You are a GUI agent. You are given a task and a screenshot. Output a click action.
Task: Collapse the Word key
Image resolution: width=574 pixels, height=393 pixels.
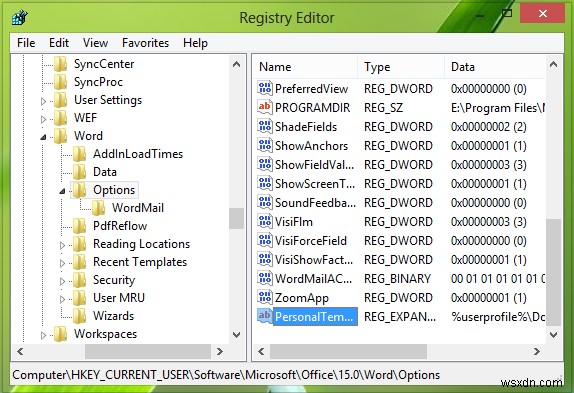(43, 137)
